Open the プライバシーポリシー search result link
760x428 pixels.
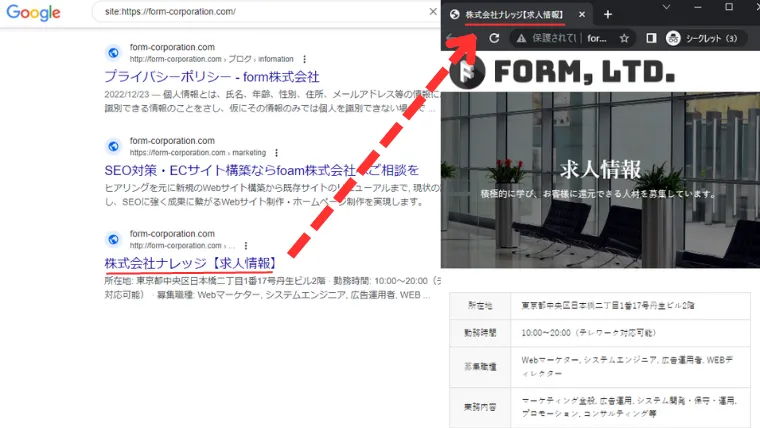pyautogui.click(x=211, y=76)
